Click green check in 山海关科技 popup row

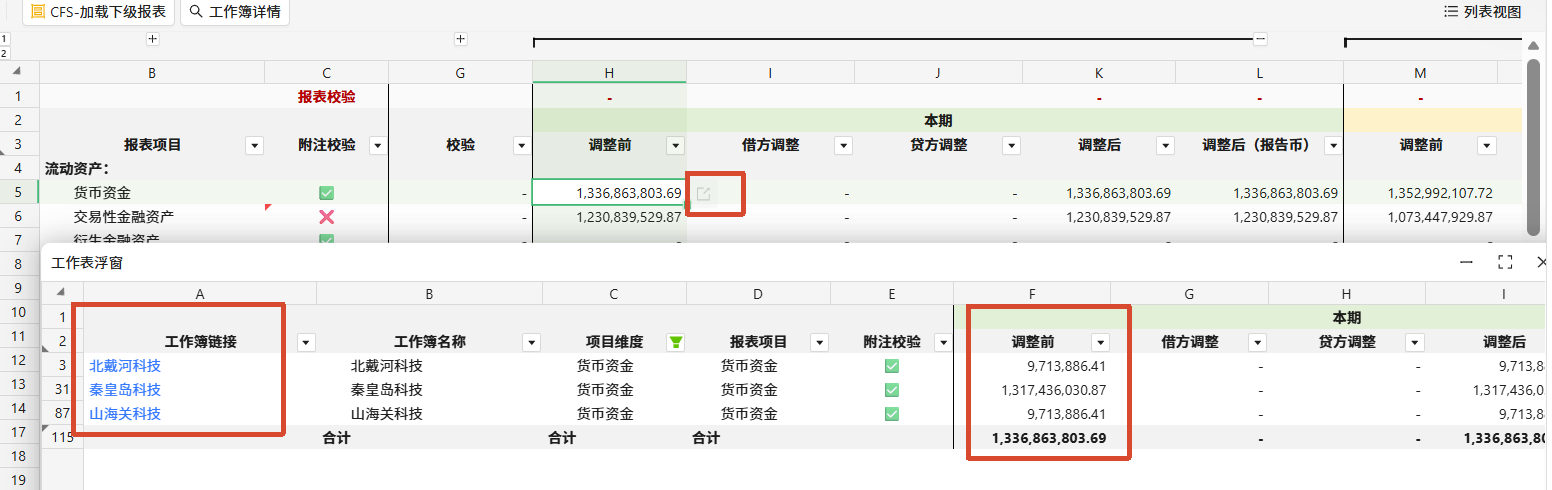click(892, 414)
